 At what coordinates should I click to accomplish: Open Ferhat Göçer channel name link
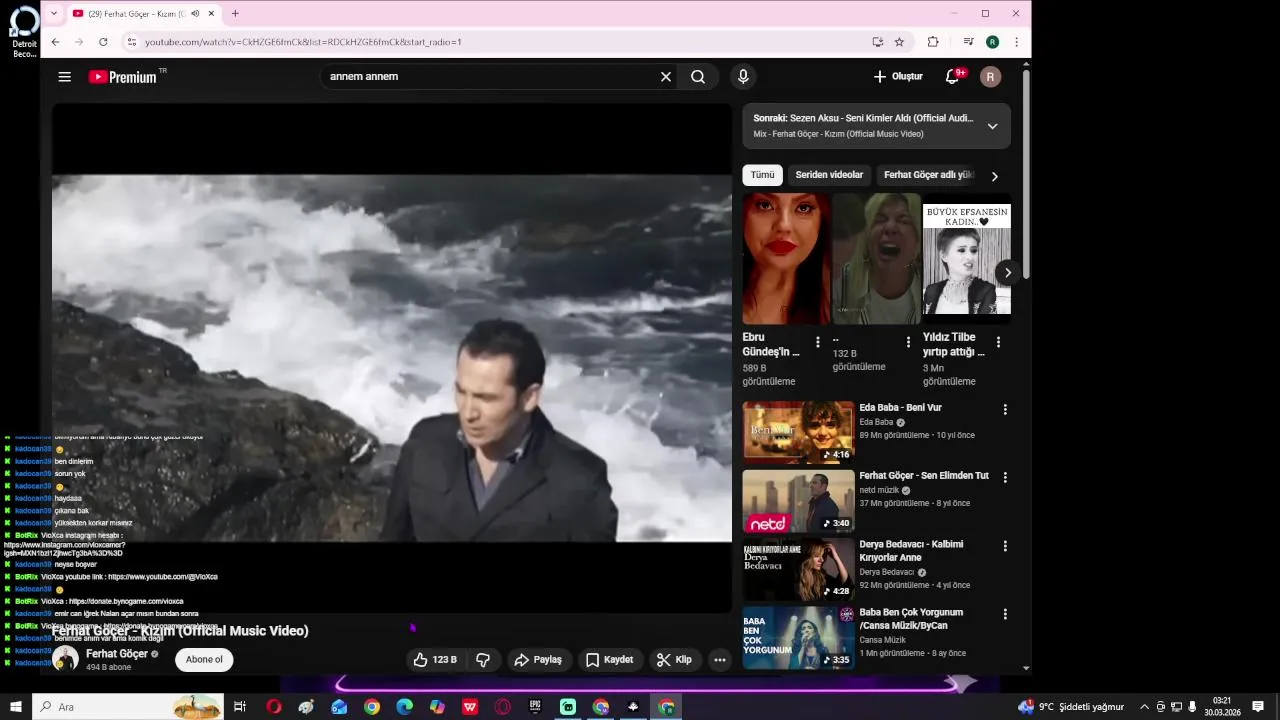[x=117, y=654]
